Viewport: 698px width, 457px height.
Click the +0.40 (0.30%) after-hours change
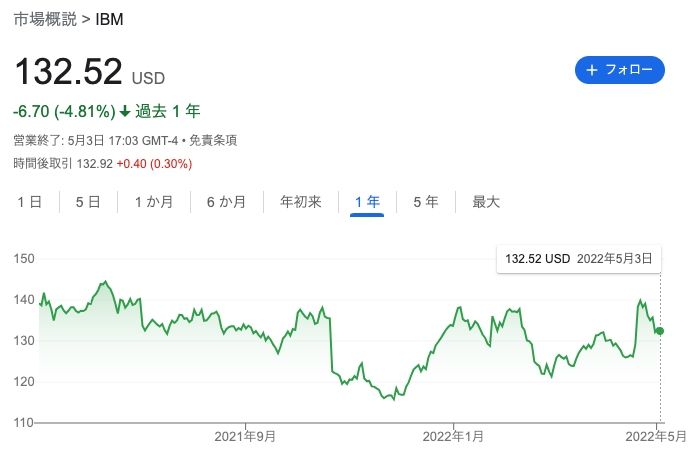[154, 164]
